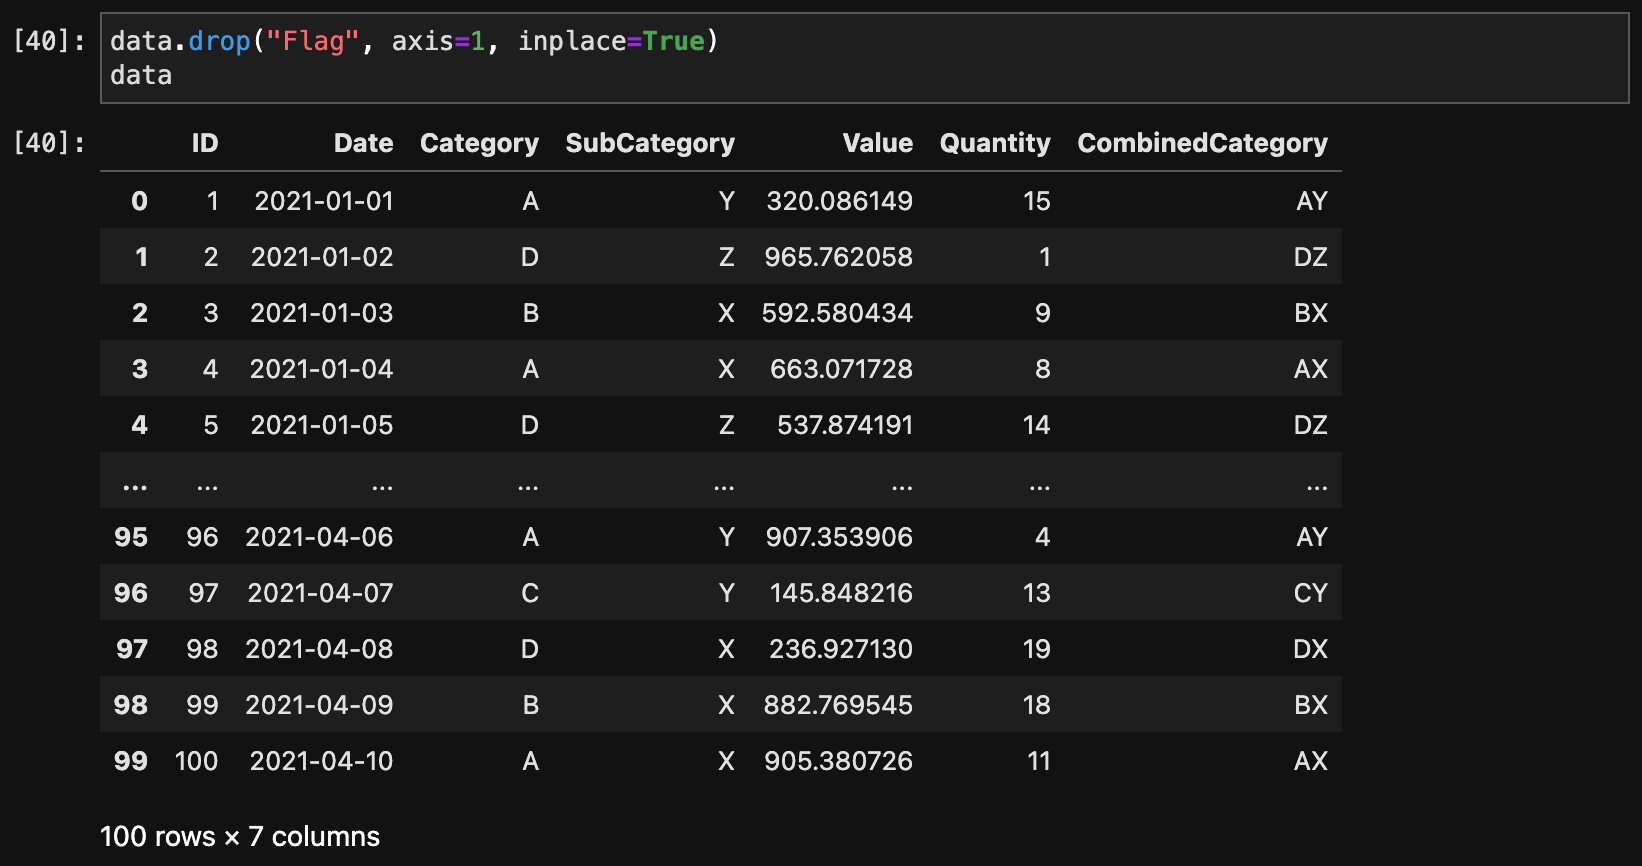Click value 537.874191
1642x866 pixels.
[x=845, y=425]
